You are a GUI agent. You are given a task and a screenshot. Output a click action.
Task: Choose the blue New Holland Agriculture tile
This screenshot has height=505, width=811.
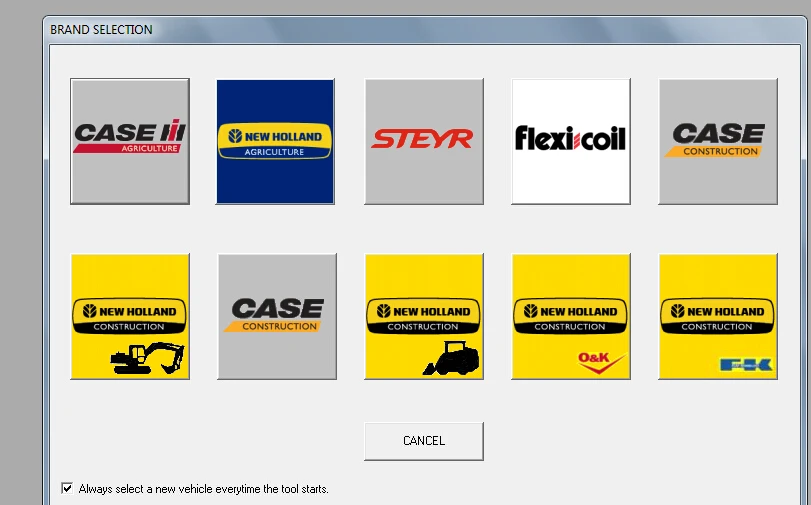(x=275, y=141)
